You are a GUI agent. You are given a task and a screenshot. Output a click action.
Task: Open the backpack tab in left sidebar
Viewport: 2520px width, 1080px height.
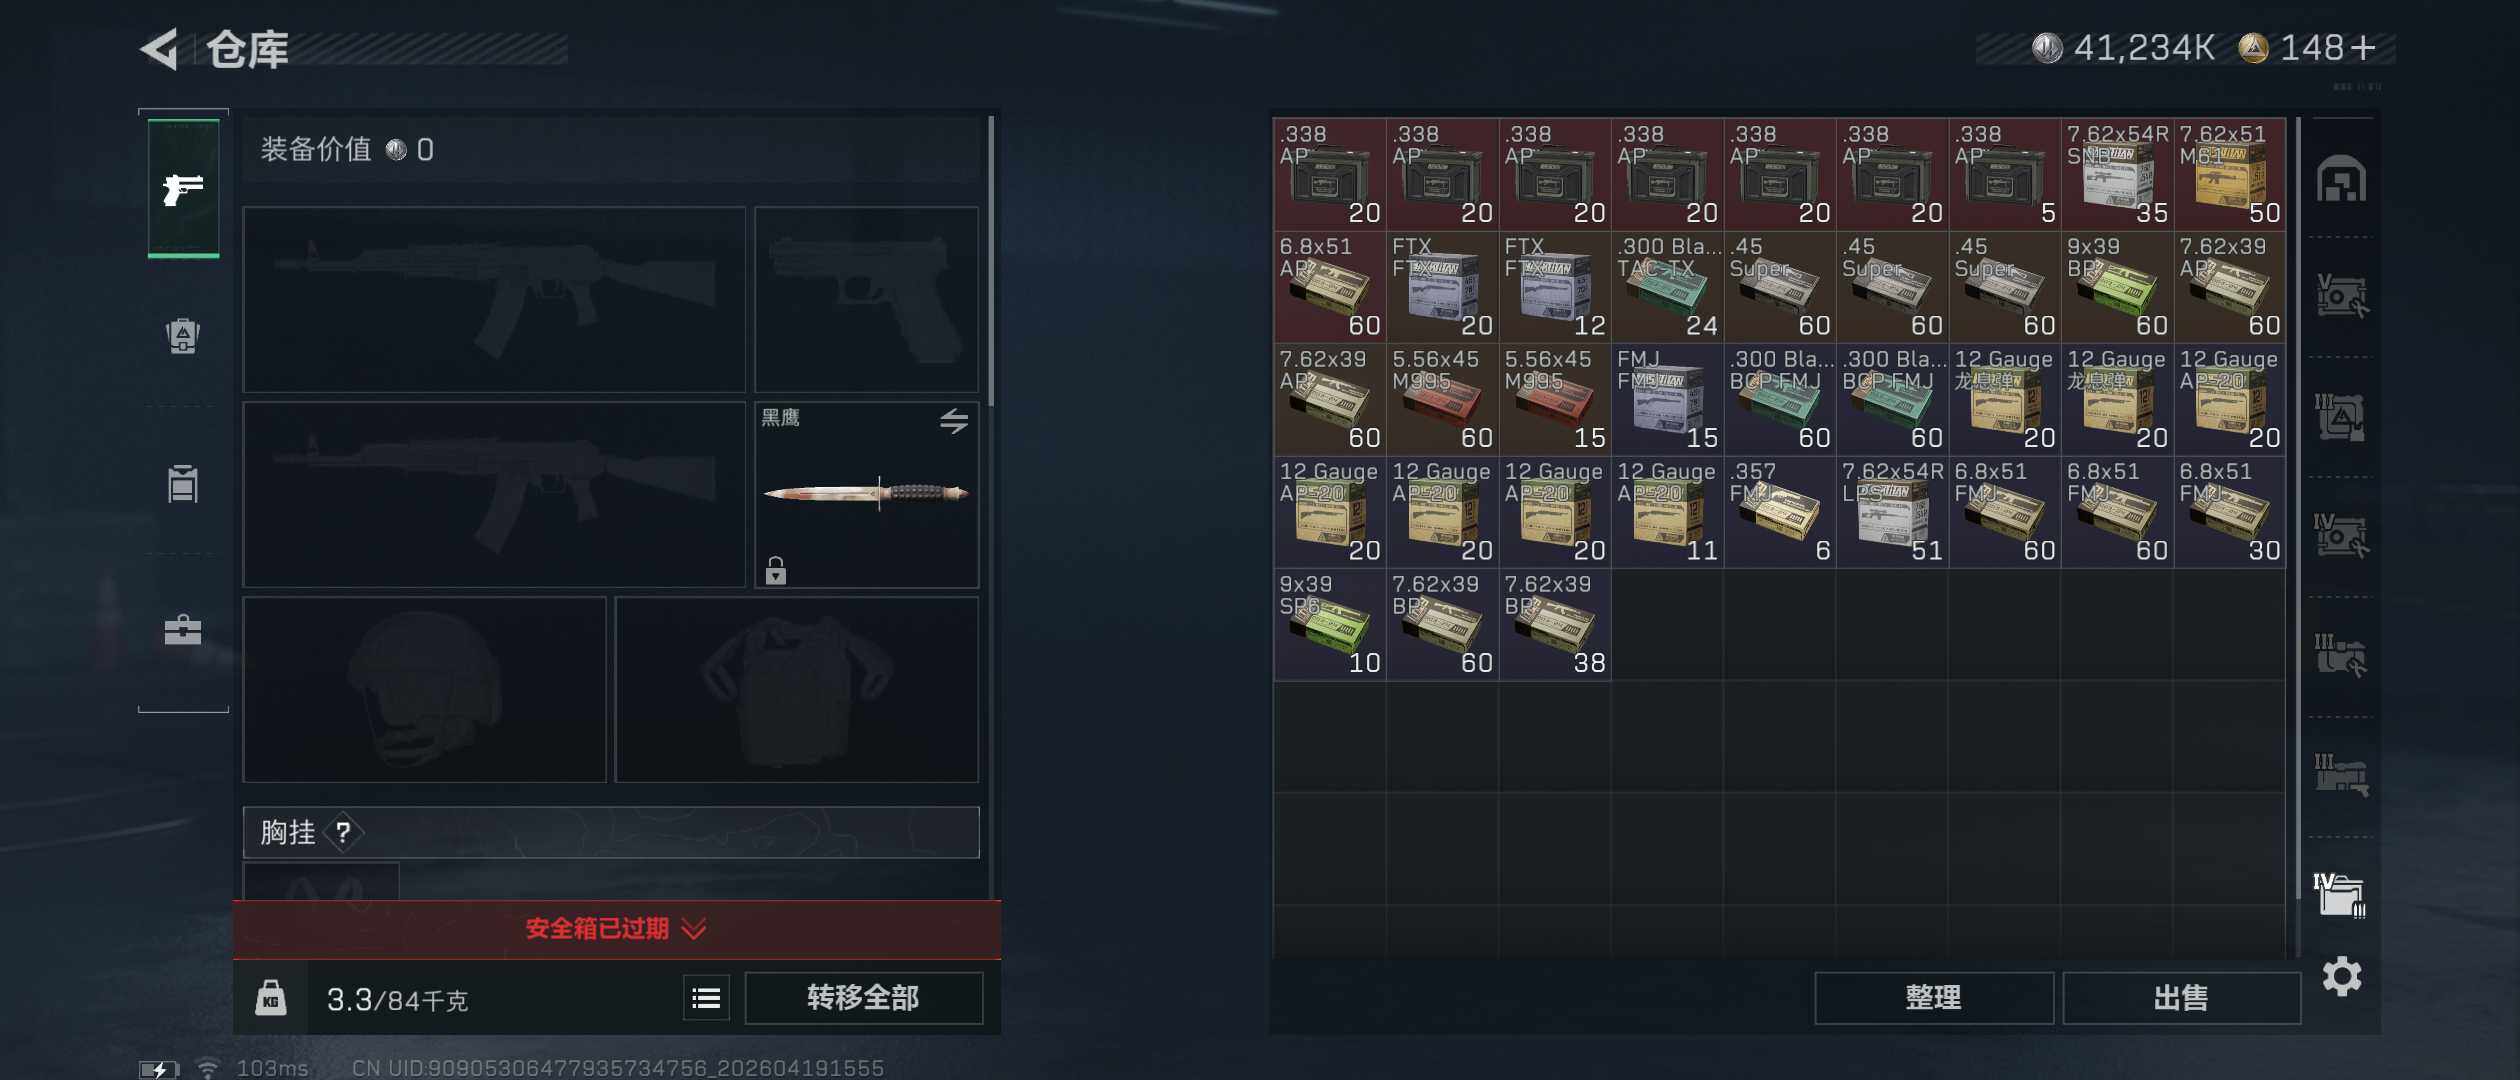click(x=183, y=336)
